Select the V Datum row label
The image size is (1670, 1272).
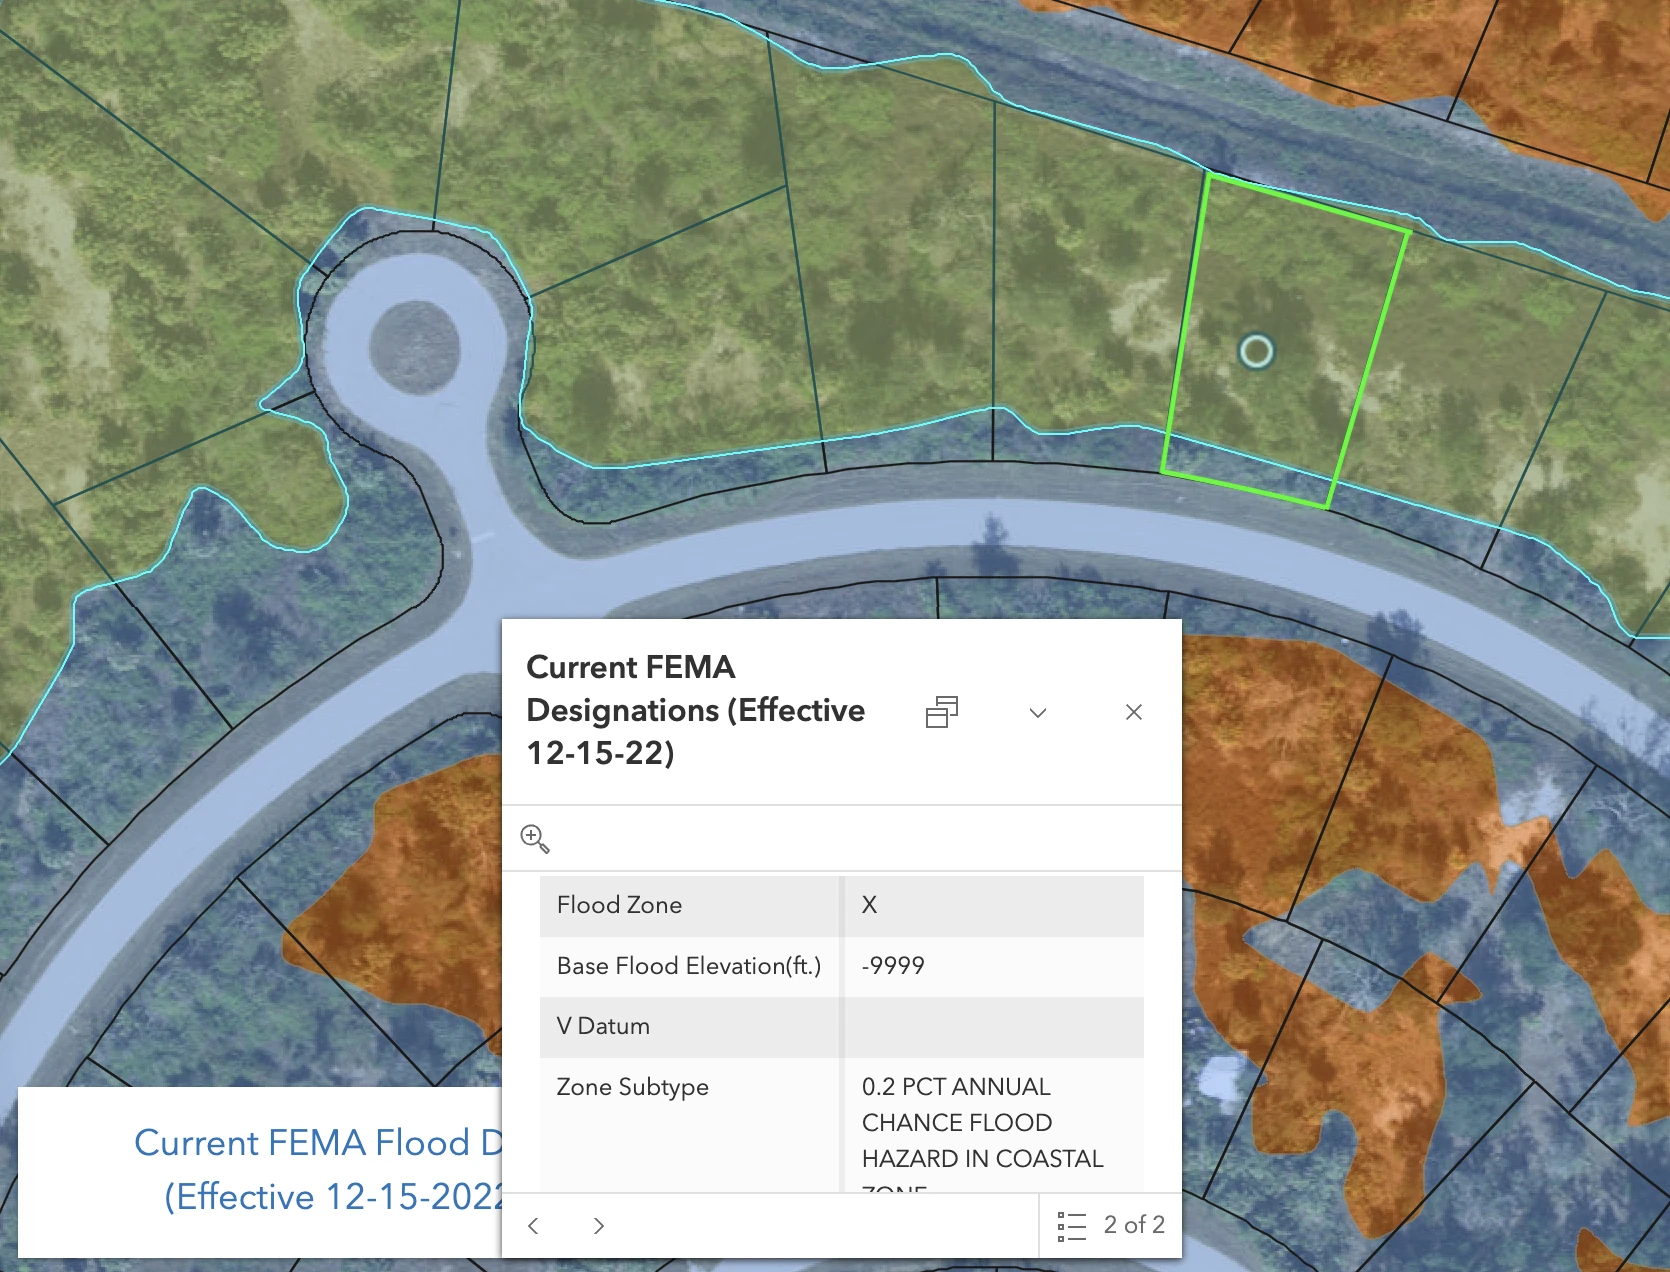[x=603, y=1026]
